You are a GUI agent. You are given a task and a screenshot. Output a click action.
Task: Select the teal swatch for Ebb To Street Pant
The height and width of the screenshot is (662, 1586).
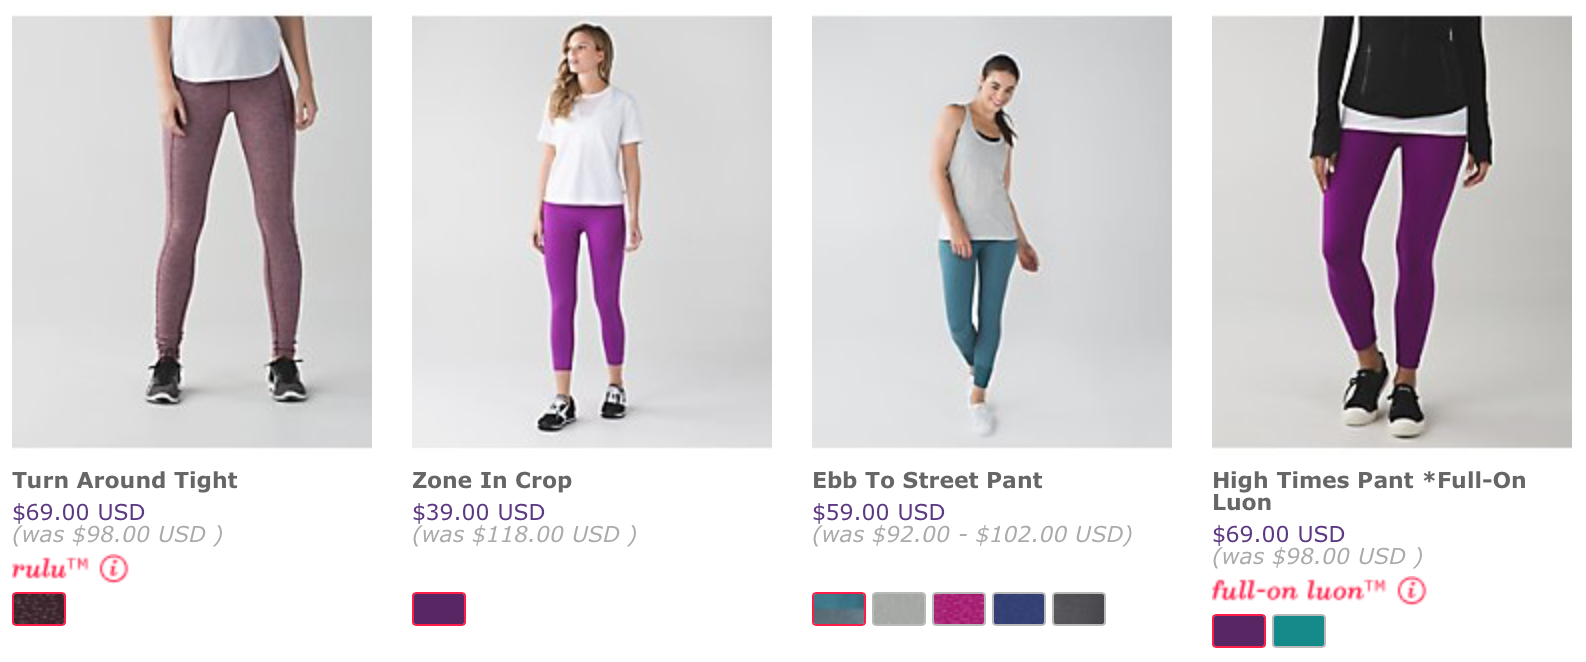(x=839, y=609)
